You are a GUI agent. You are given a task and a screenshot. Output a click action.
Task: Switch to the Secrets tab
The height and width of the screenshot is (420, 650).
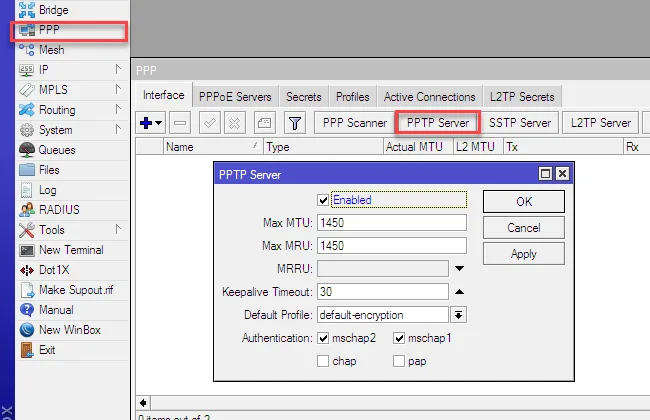[x=304, y=97]
